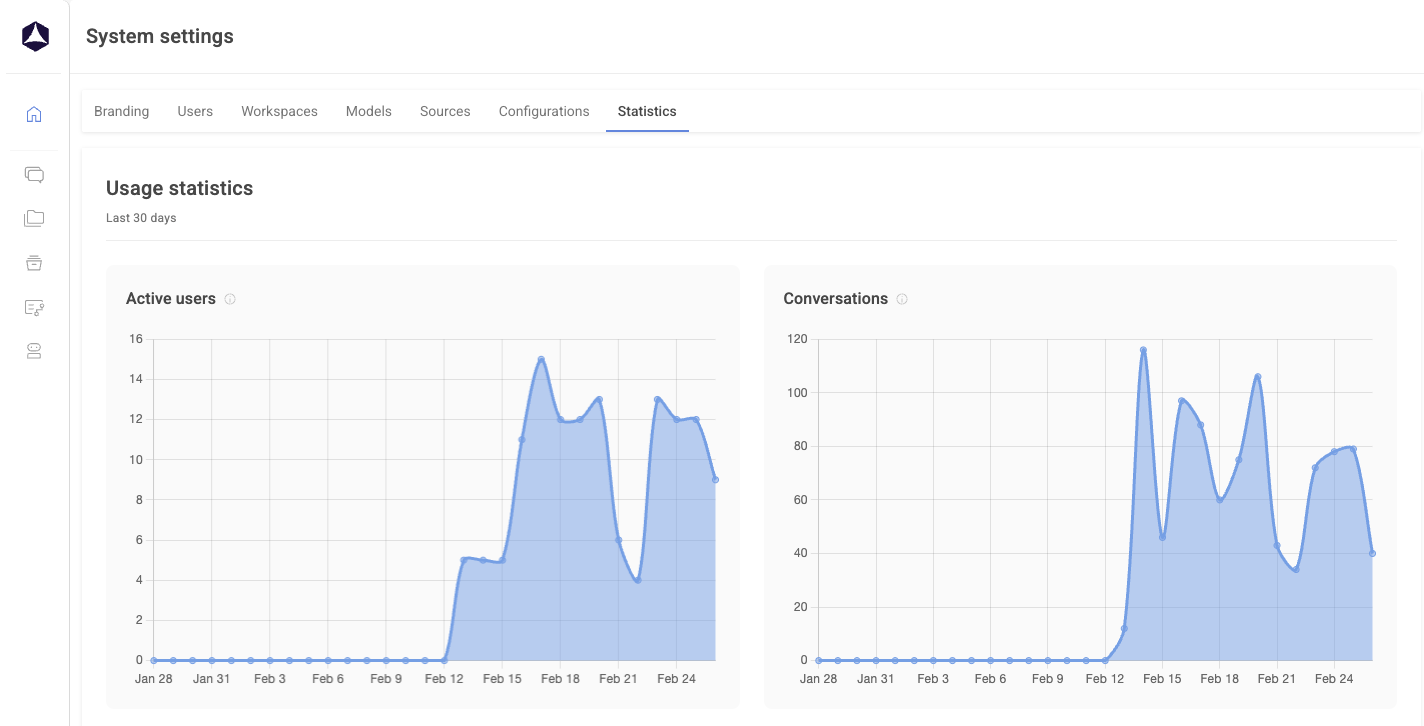This screenshot has height=726, width=1424.
Task: Click last data point in Active users chart
Action: (715, 480)
